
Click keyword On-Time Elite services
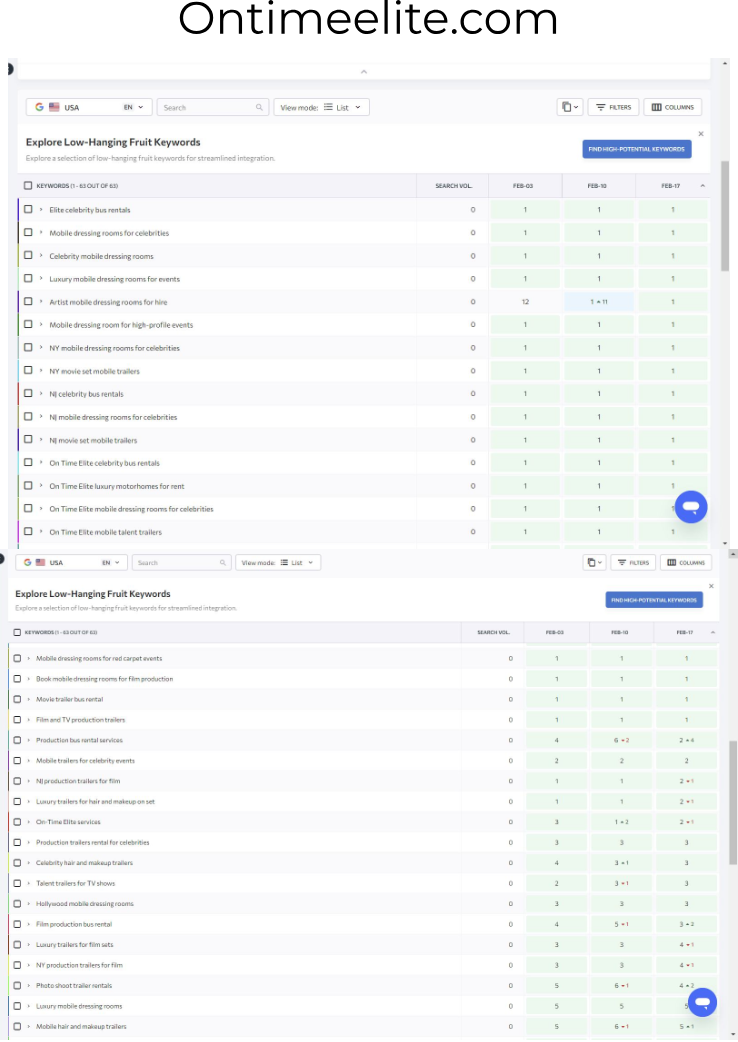tap(68, 822)
